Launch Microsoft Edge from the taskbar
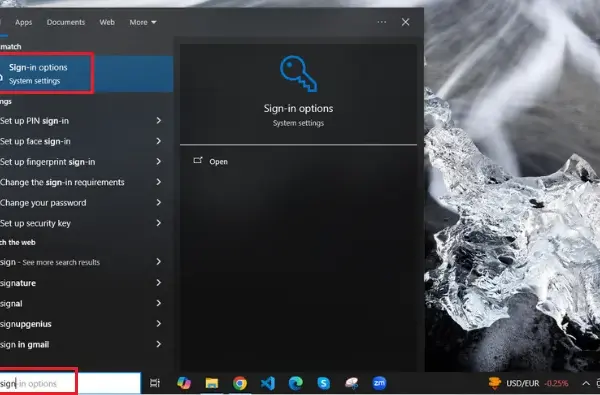This screenshot has height=395, width=600. click(x=296, y=383)
